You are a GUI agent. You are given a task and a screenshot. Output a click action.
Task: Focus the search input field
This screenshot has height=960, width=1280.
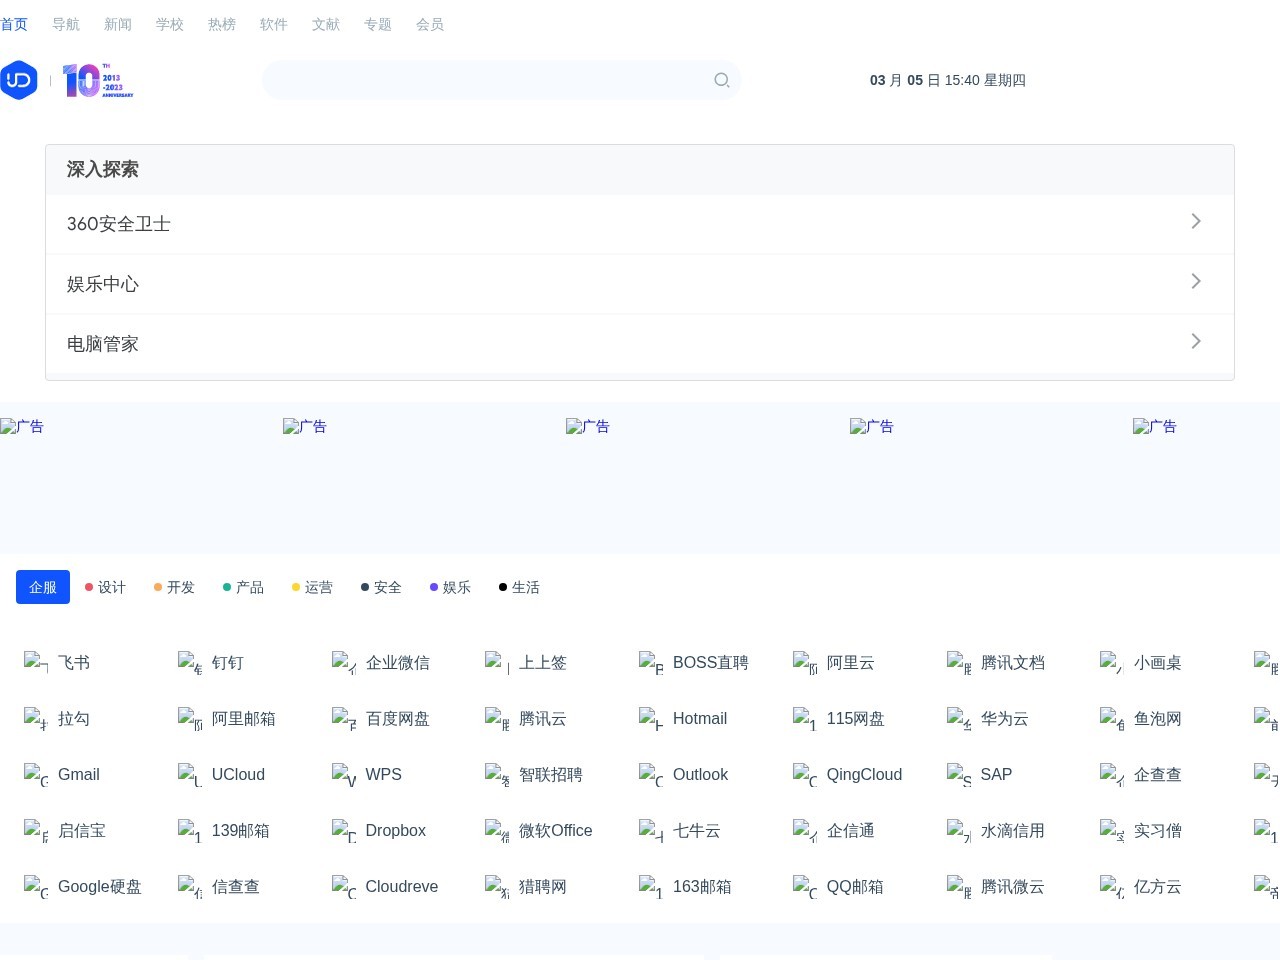point(485,80)
